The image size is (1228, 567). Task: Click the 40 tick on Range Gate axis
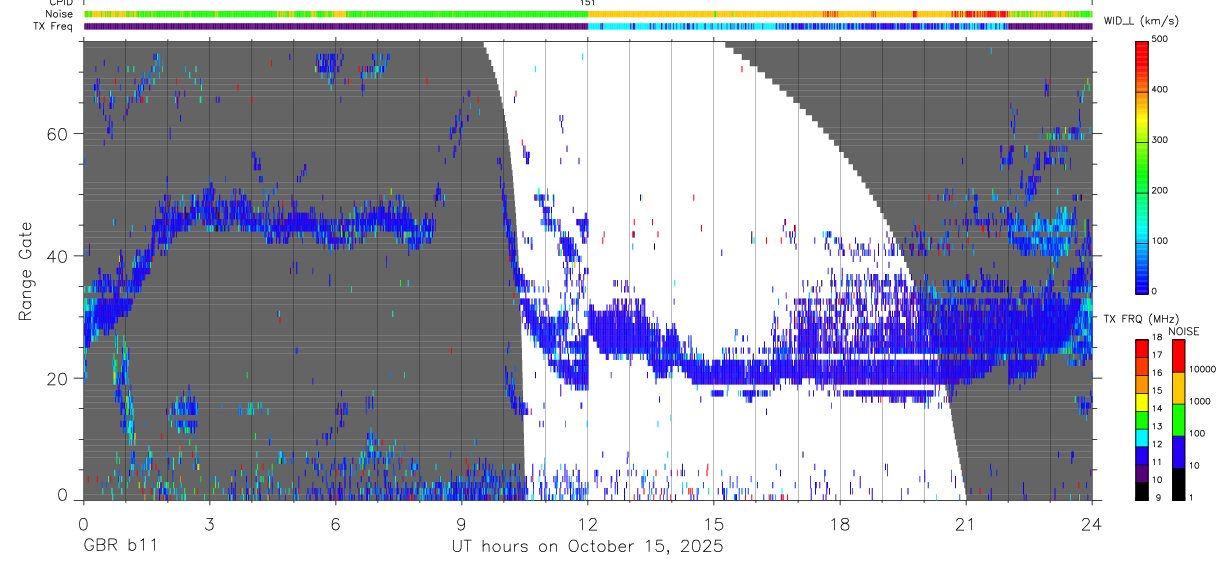point(58,256)
